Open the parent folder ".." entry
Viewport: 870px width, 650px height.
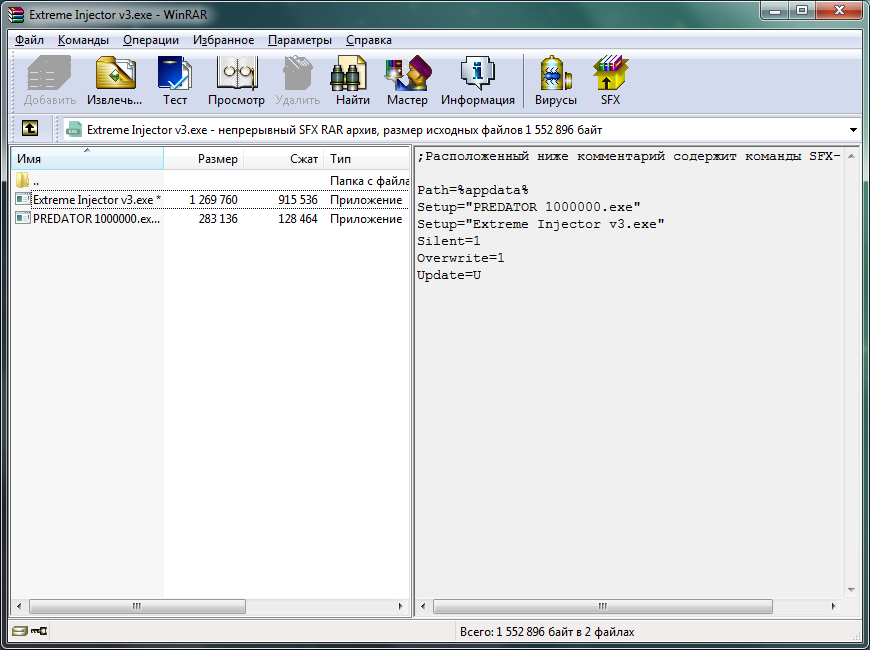[35, 181]
